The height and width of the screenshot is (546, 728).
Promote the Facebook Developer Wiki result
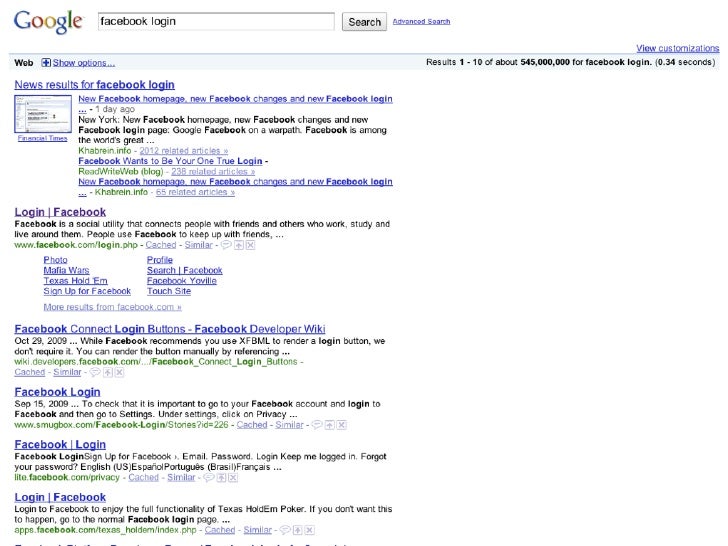108,372
